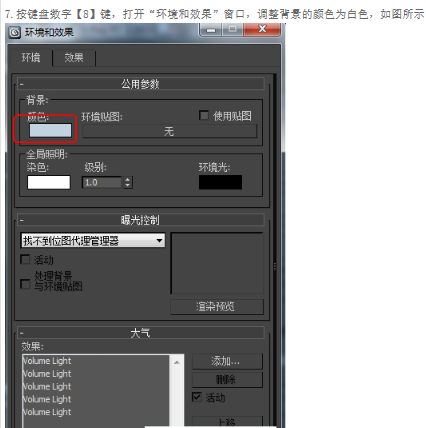Uncheck the 活动 checkbox in 大气
426x428 pixels.
coord(197,397)
